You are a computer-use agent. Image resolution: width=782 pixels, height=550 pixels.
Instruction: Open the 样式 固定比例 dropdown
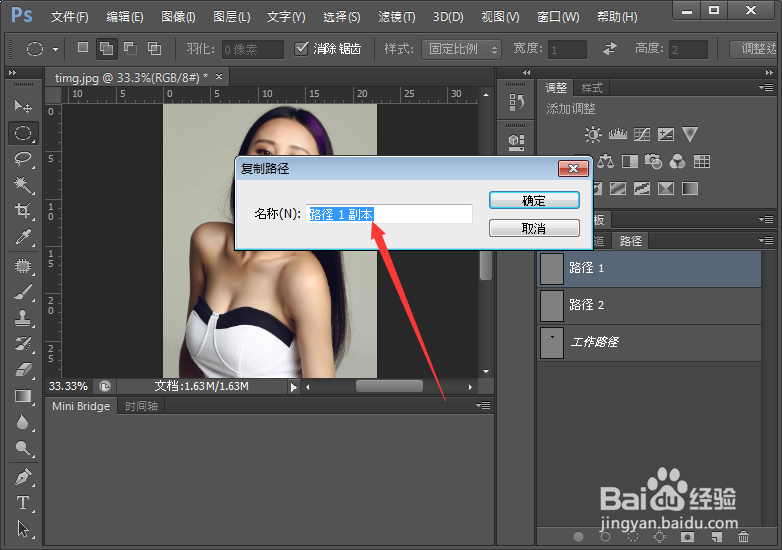(461, 49)
